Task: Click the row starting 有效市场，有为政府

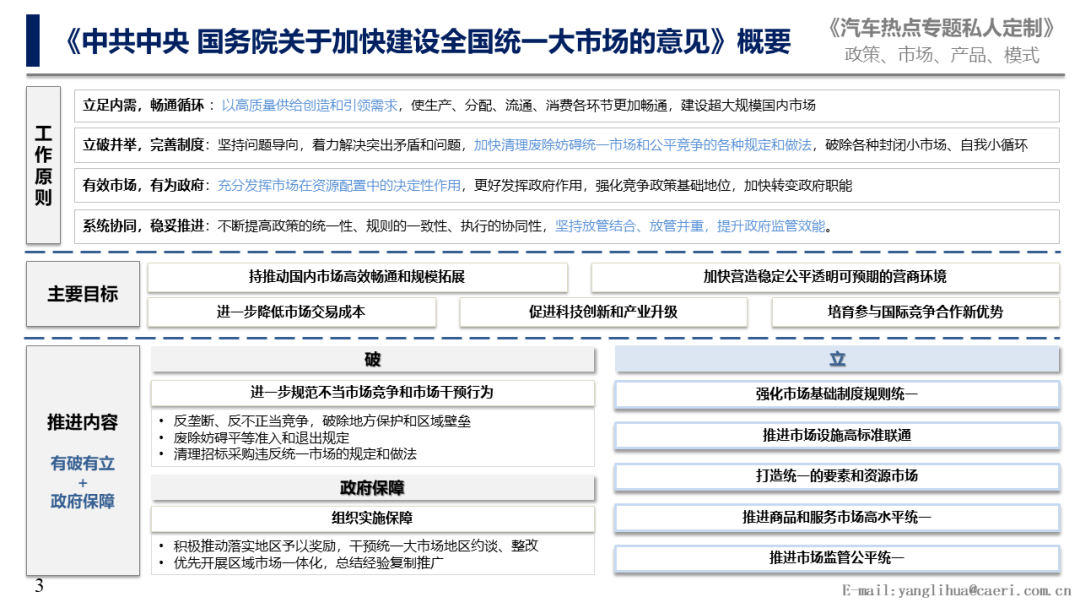Action: coord(566,185)
